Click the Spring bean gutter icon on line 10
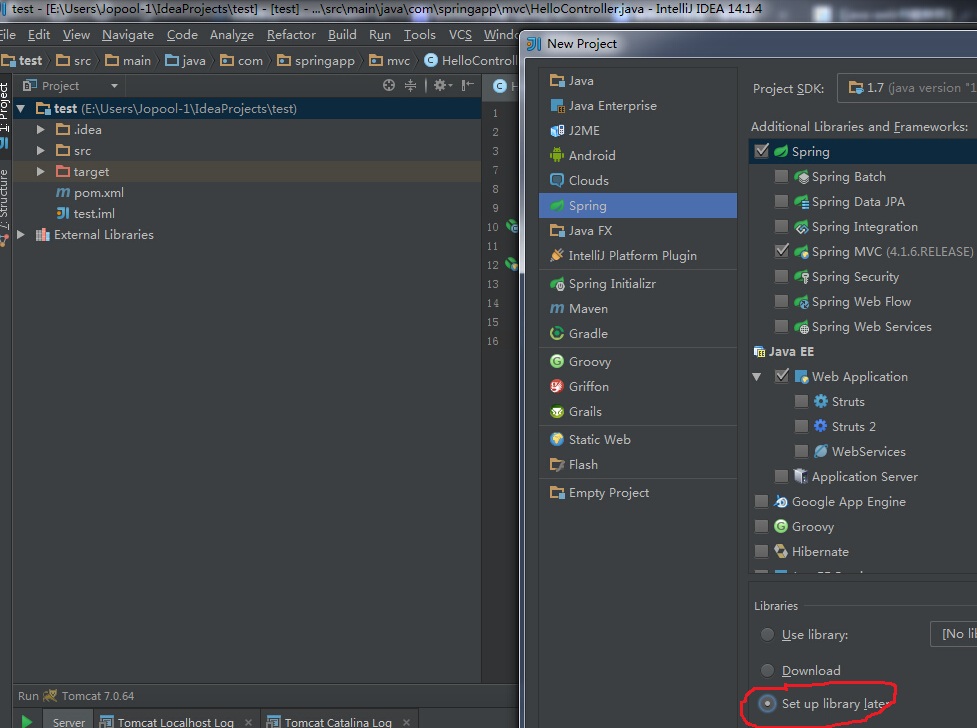This screenshot has width=977, height=728. click(512, 226)
